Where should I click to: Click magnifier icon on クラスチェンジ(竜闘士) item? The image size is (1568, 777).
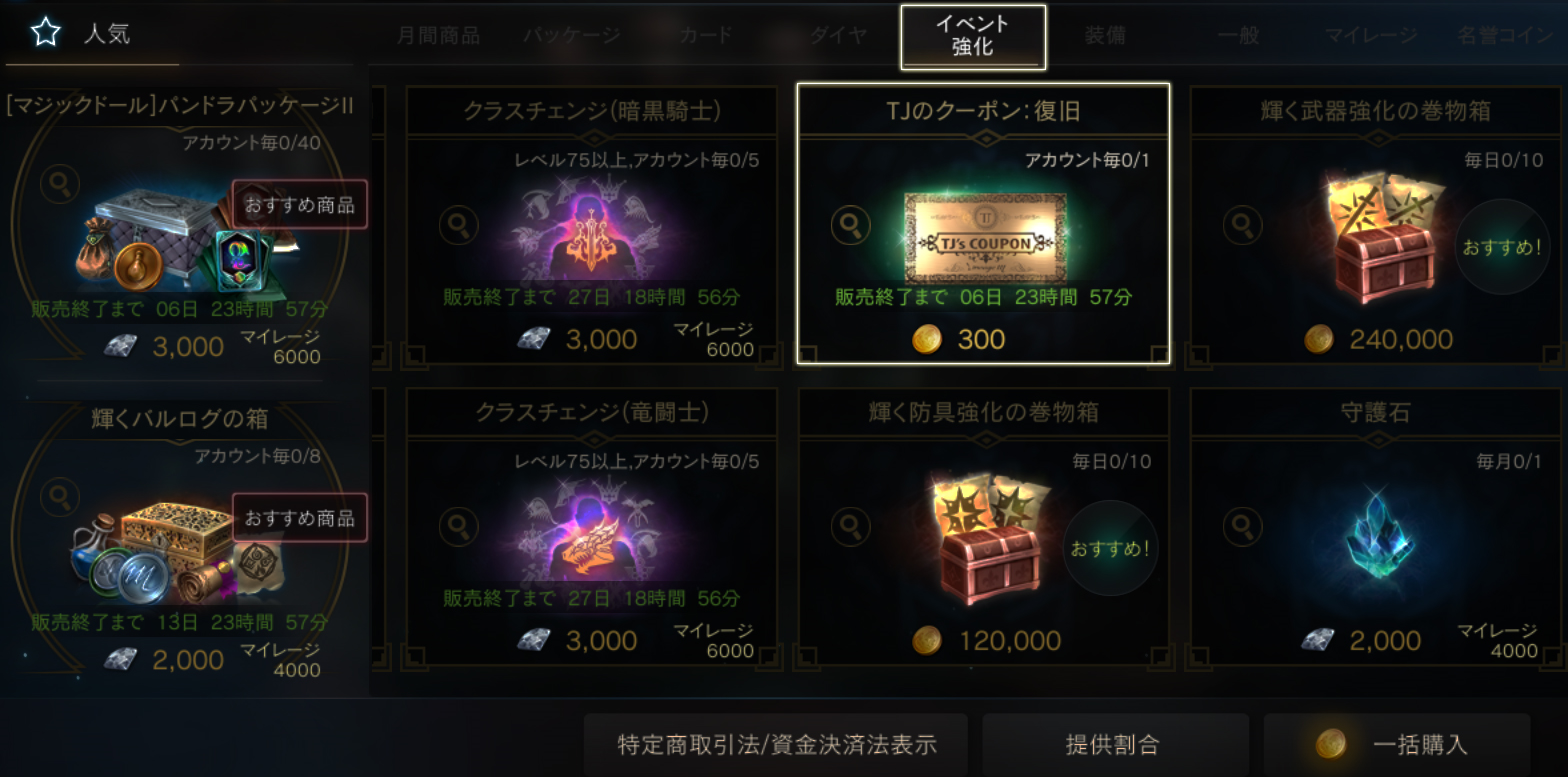point(458,525)
